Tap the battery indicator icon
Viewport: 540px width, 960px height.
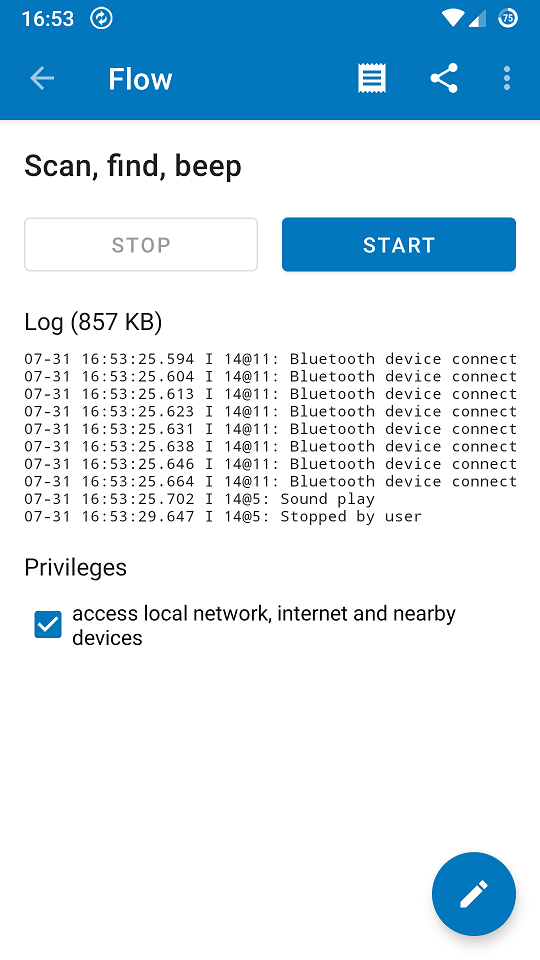[x=508, y=18]
